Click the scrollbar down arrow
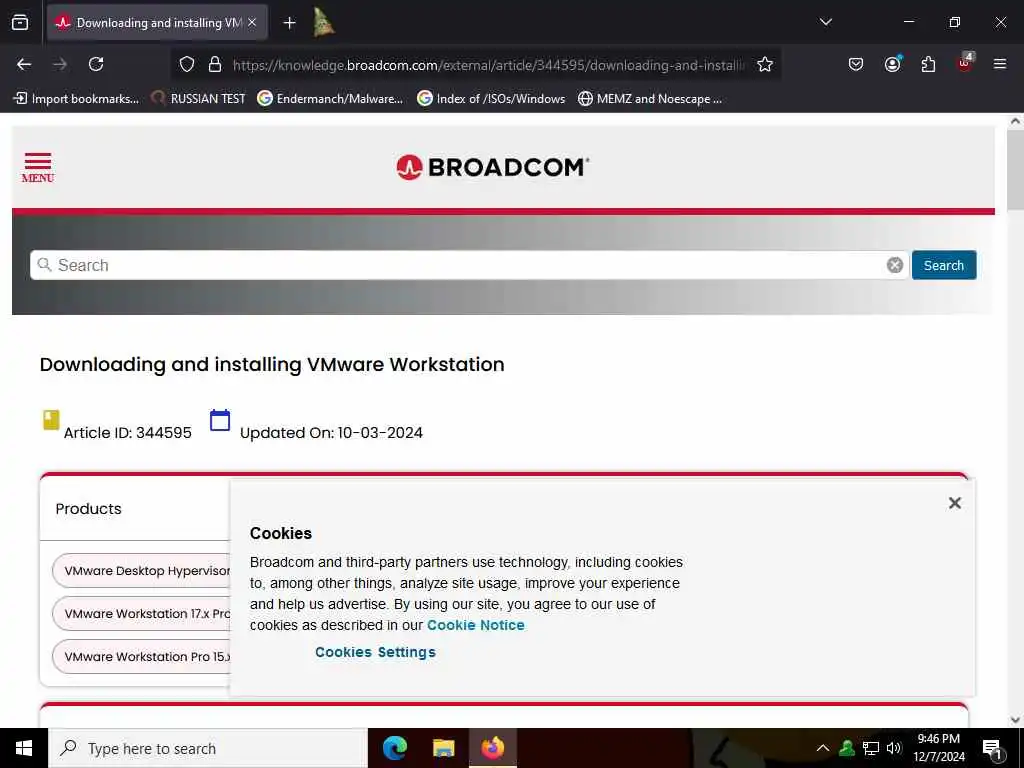Image resolution: width=1024 pixels, height=768 pixels. pyautogui.click(x=1015, y=720)
